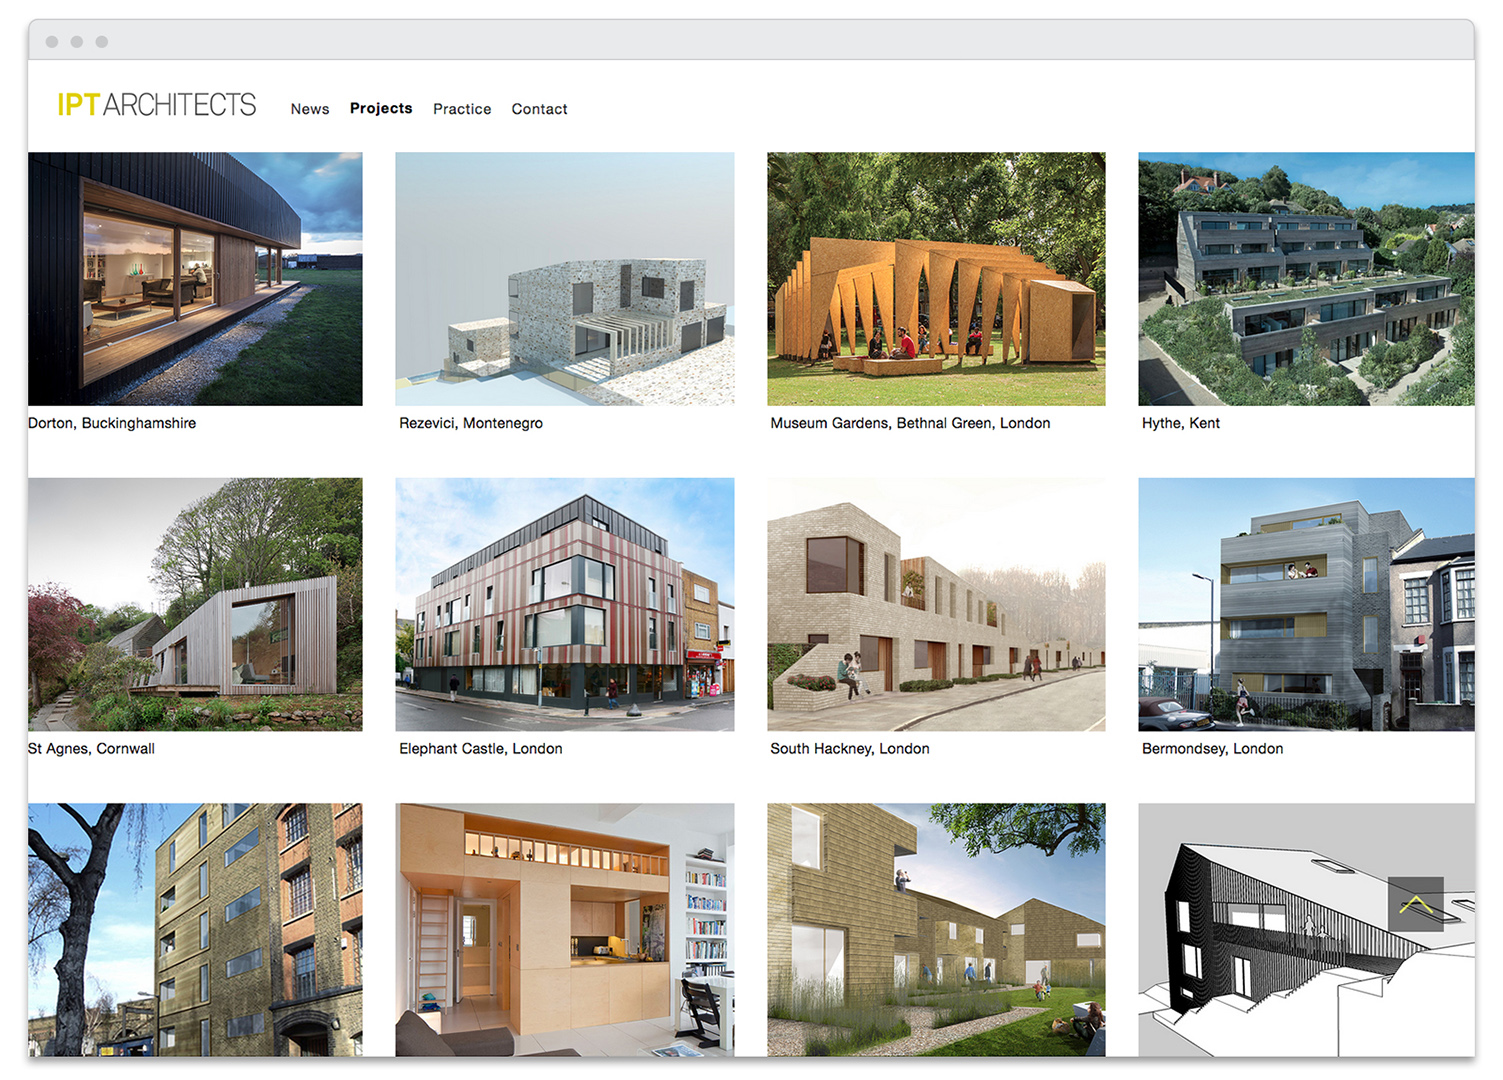
Task: View the Museum Gardens wooden pavilion photo
Action: pyautogui.click(x=936, y=279)
